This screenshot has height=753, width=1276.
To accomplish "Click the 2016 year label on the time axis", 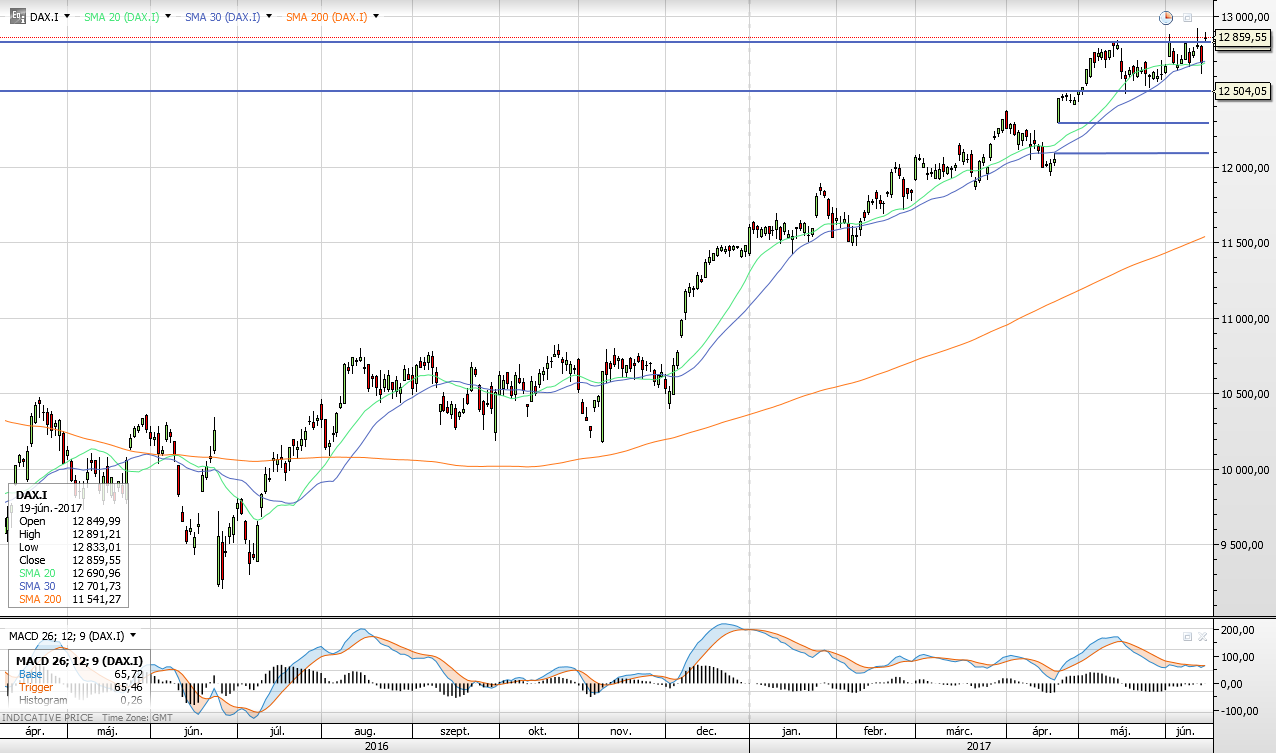I will pyautogui.click(x=377, y=745).
